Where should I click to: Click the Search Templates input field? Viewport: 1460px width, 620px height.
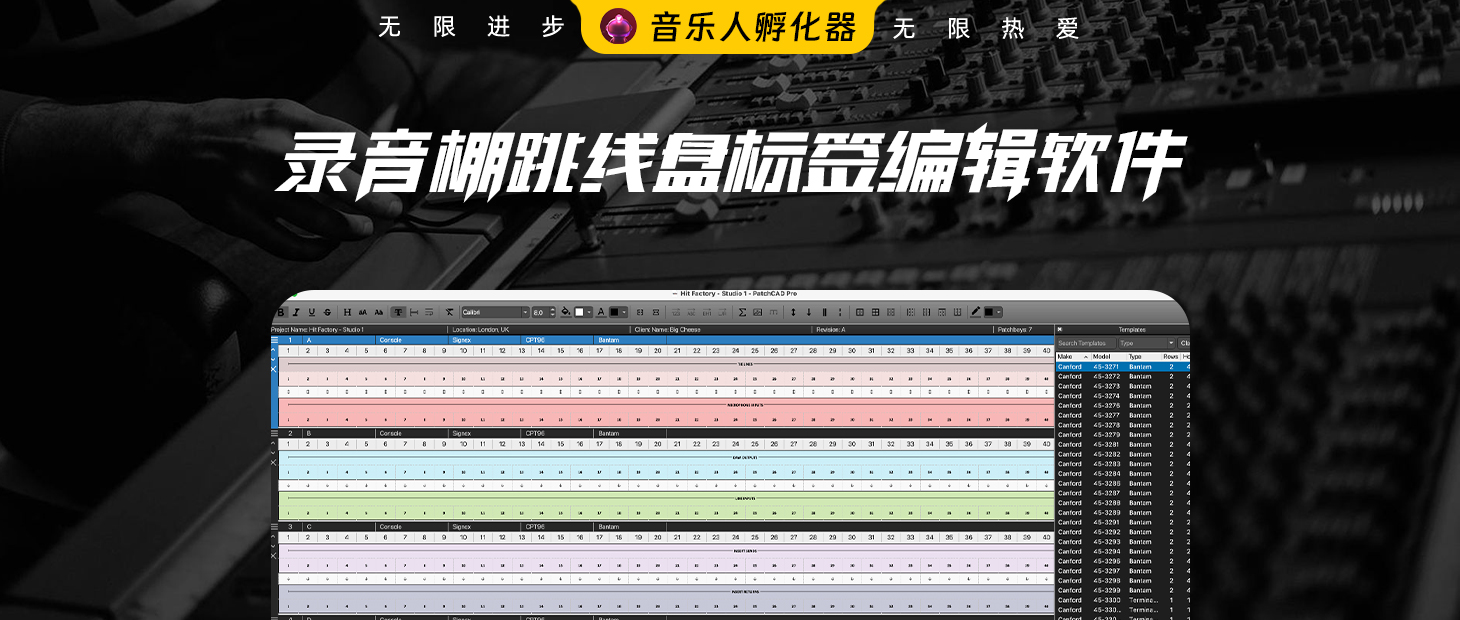coord(1085,343)
